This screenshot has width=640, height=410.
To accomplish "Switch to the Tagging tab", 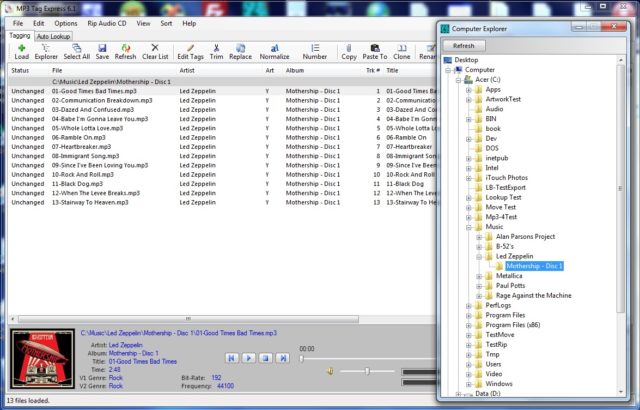I will tap(20, 35).
